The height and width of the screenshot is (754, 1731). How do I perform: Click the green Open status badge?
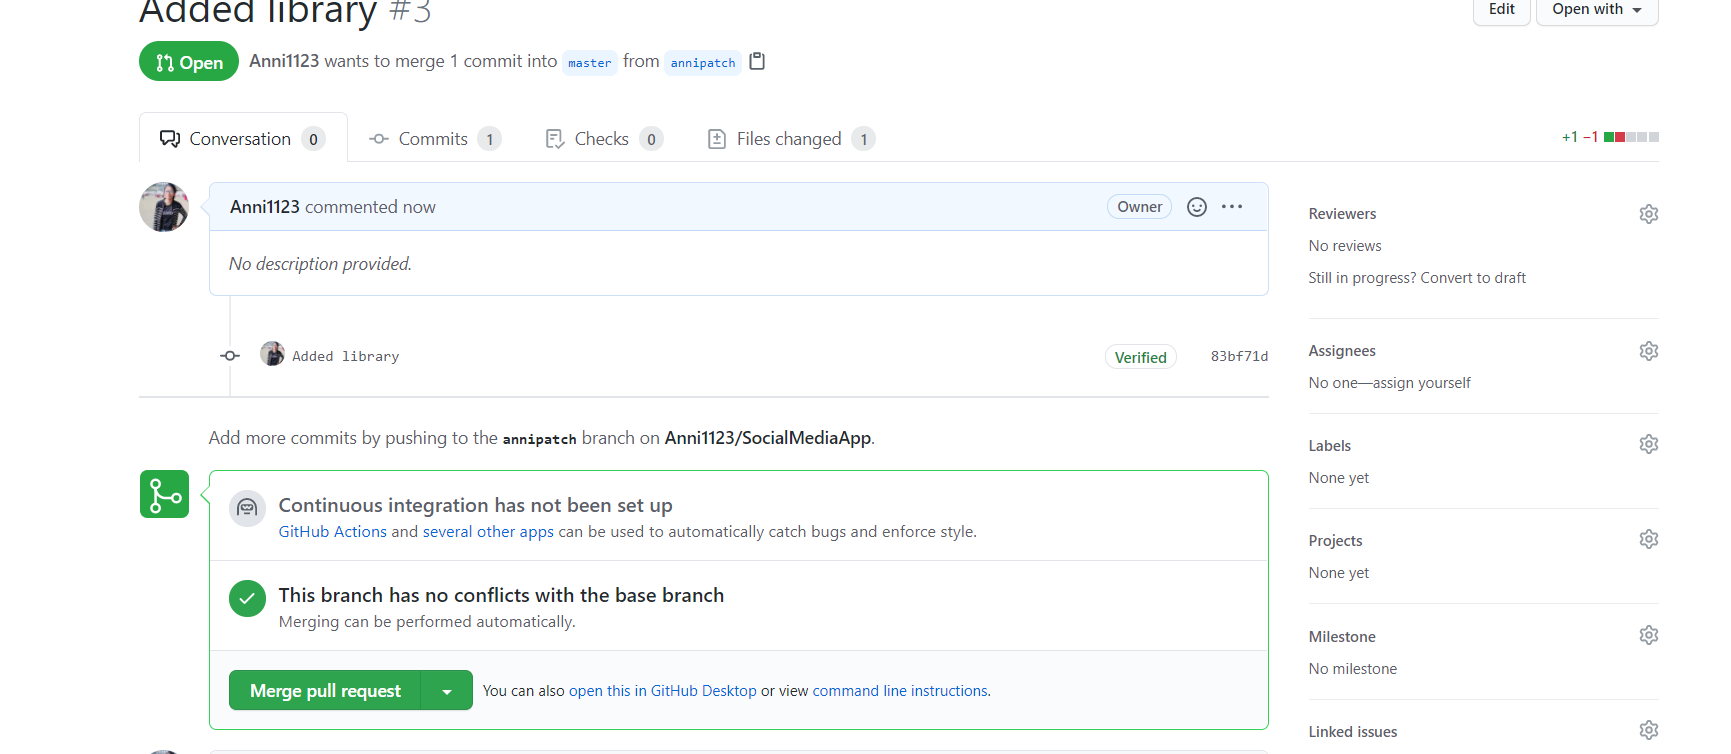point(189,61)
